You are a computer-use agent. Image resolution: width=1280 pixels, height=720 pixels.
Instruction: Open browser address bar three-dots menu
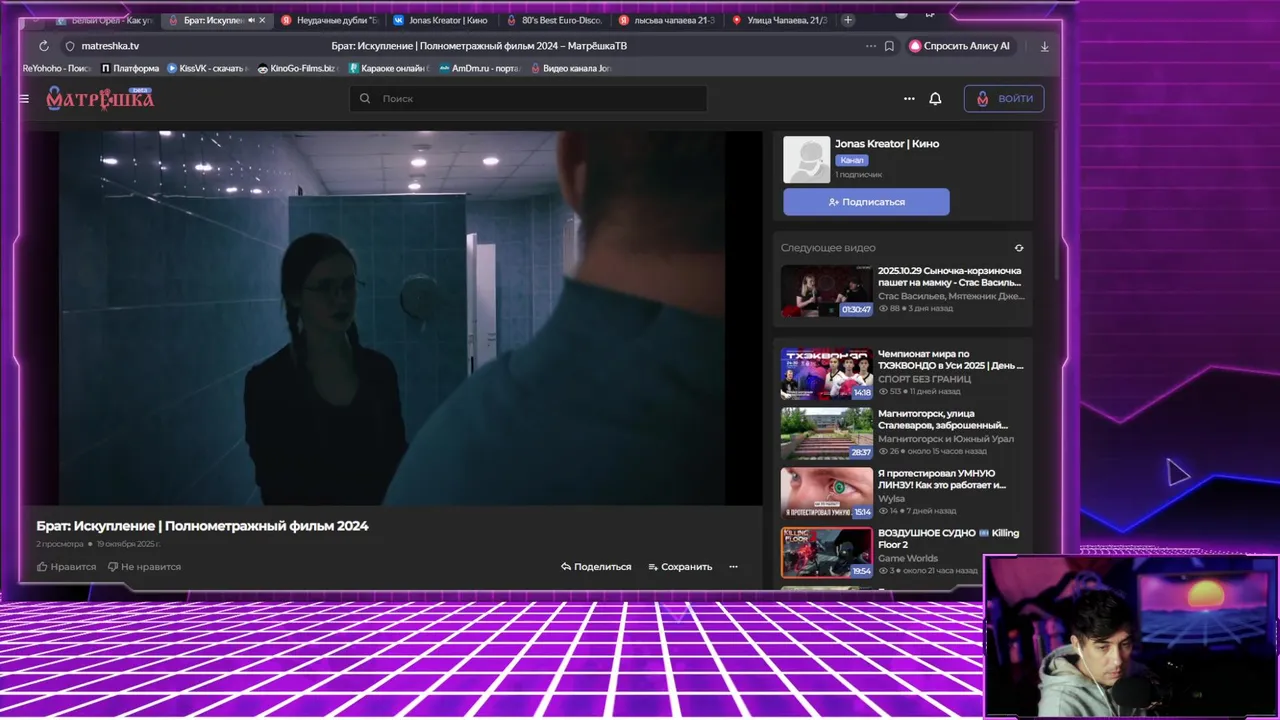coord(870,46)
